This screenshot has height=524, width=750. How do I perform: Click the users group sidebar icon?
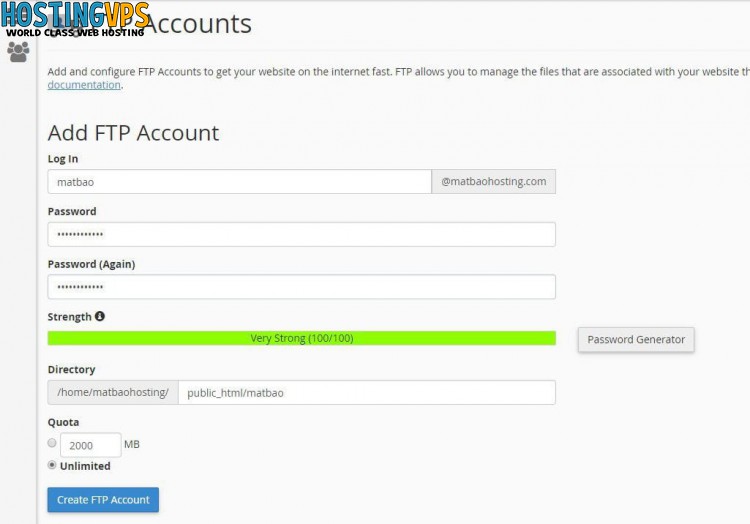click(x=18, y=52)
